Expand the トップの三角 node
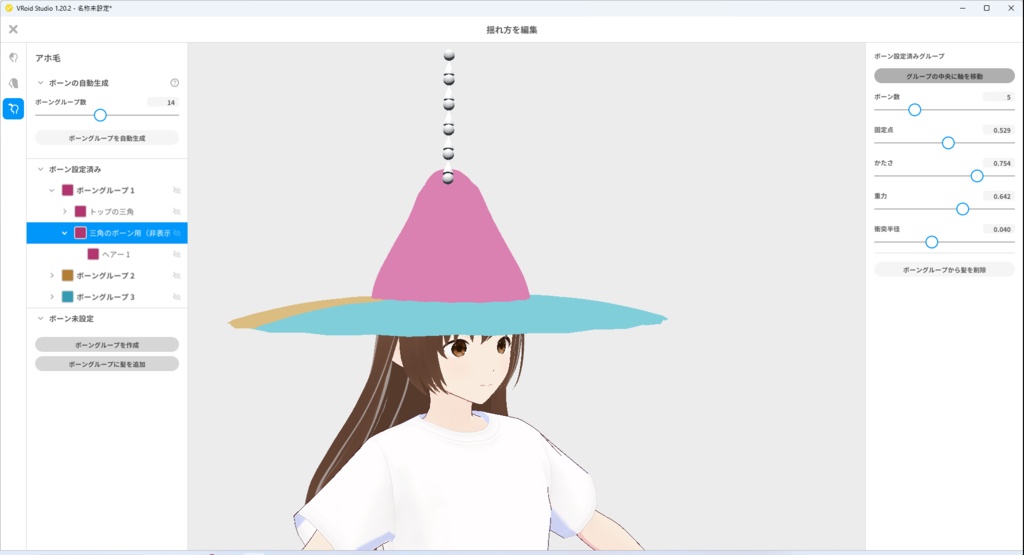The width and height of the screenshot is (1024, 555). coord(65,212)
